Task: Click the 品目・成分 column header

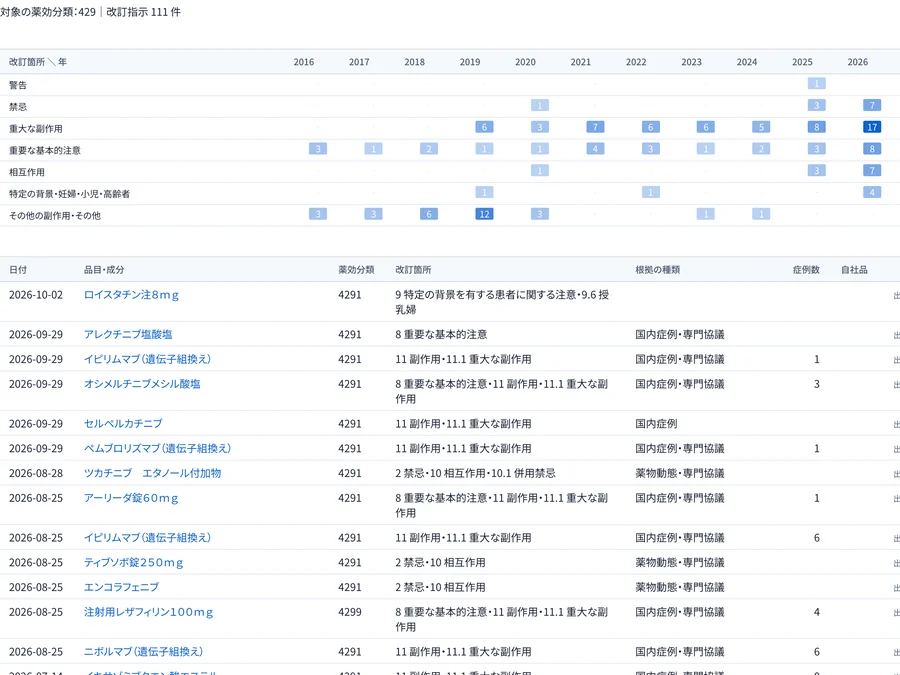Action: 104,270
